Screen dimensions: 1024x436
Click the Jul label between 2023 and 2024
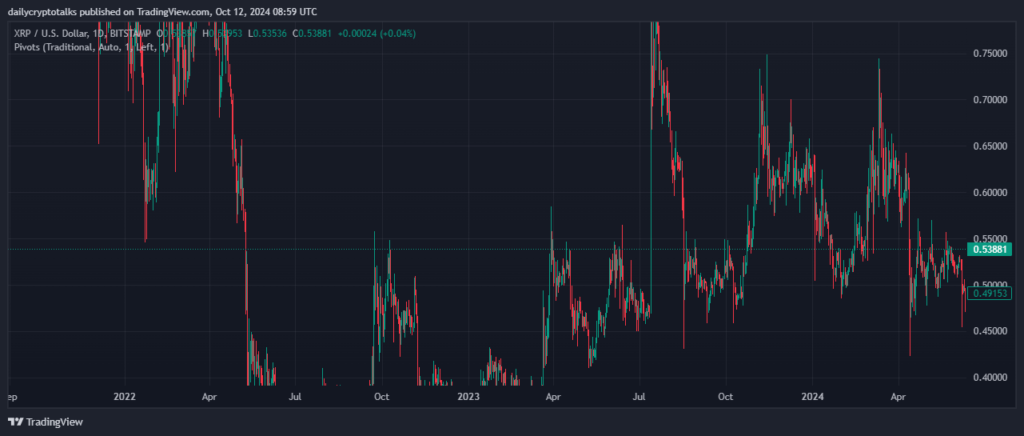tap(639, 396)
